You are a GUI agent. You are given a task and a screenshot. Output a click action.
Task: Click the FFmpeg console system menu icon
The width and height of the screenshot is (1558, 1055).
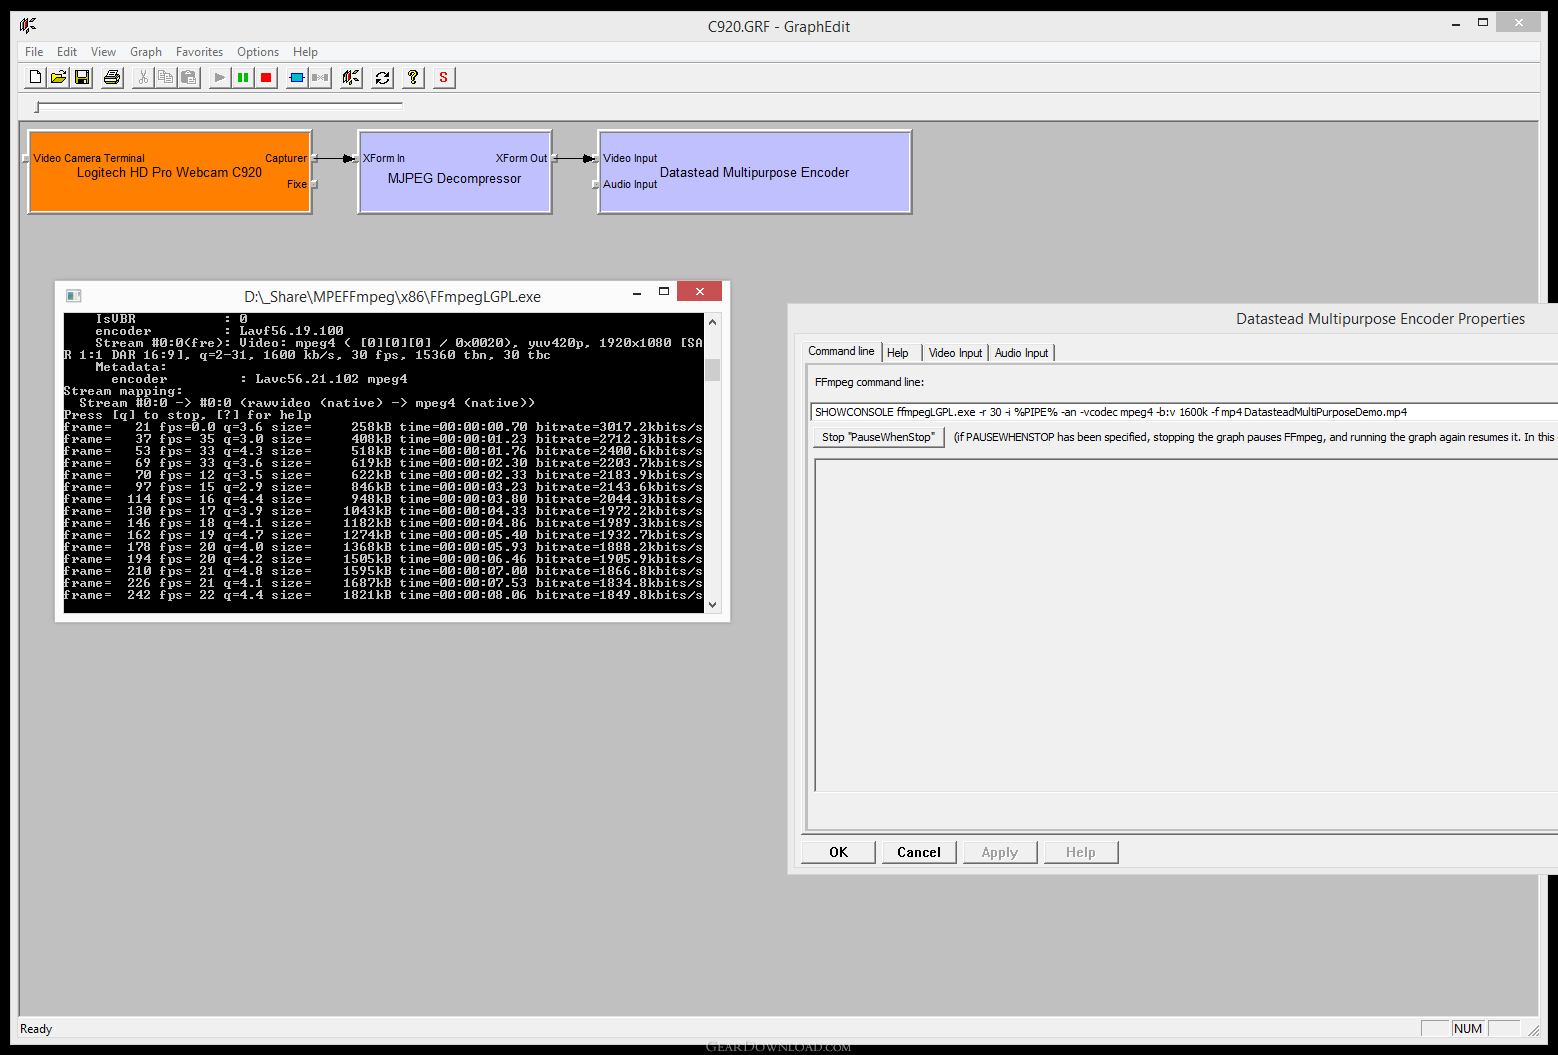73,296
